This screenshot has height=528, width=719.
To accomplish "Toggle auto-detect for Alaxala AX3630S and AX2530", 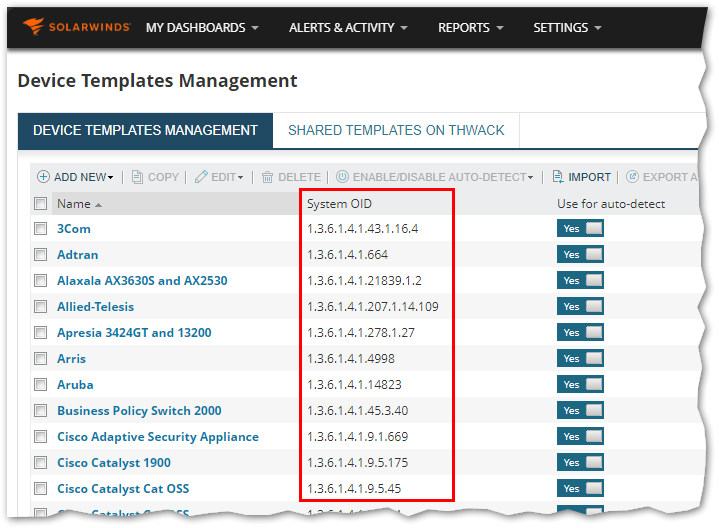I will 580,280.
